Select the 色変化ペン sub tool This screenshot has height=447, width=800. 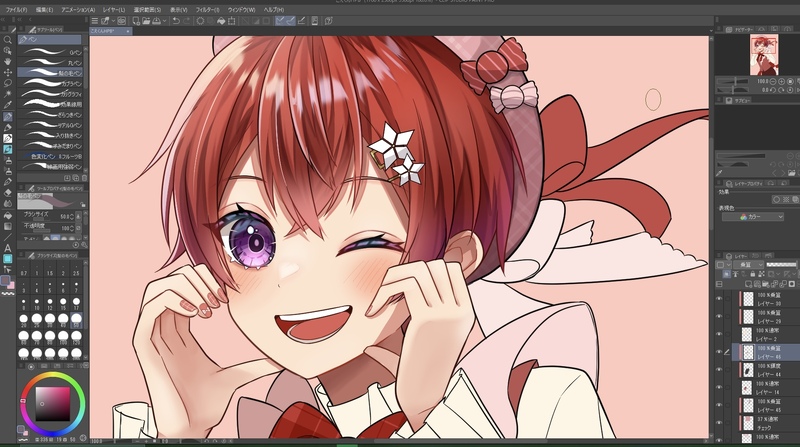[51, 156]
